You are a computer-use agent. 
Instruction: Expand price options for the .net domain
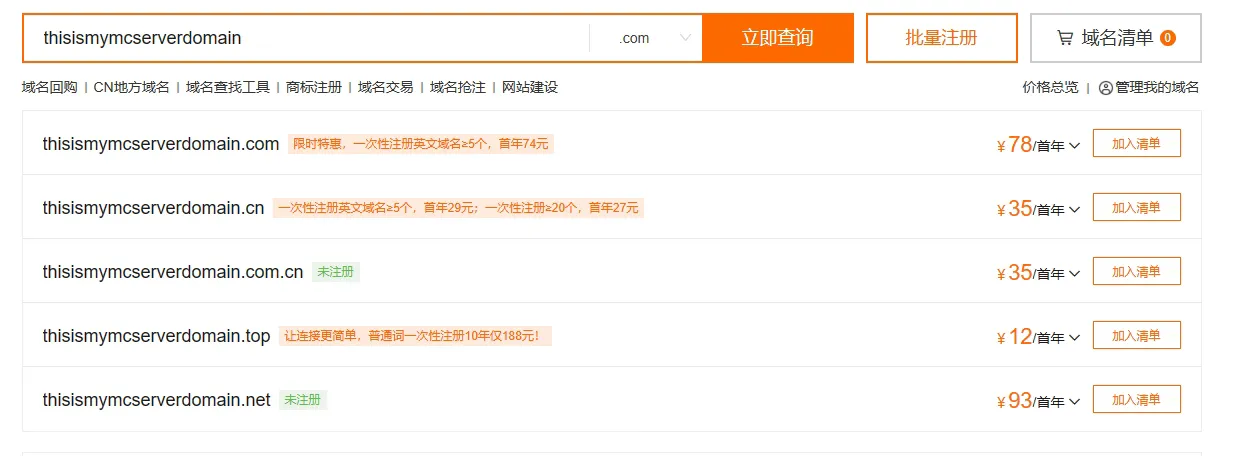[x=1075, y=402]
